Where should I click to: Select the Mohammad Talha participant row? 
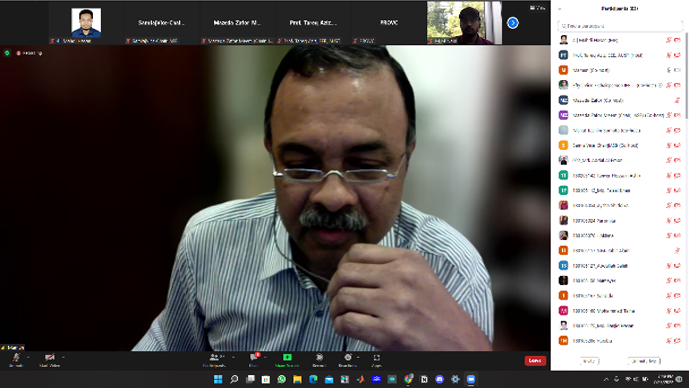pyautogui.click(x=620, y=311)
